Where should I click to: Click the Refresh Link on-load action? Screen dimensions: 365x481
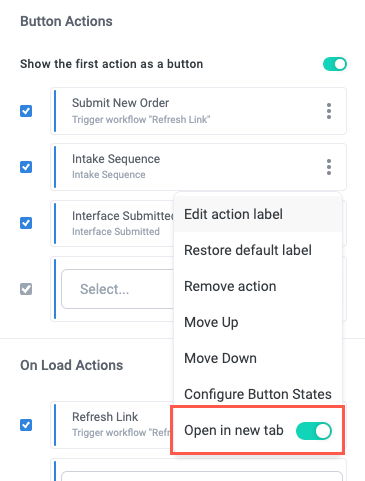pos(112,425)
